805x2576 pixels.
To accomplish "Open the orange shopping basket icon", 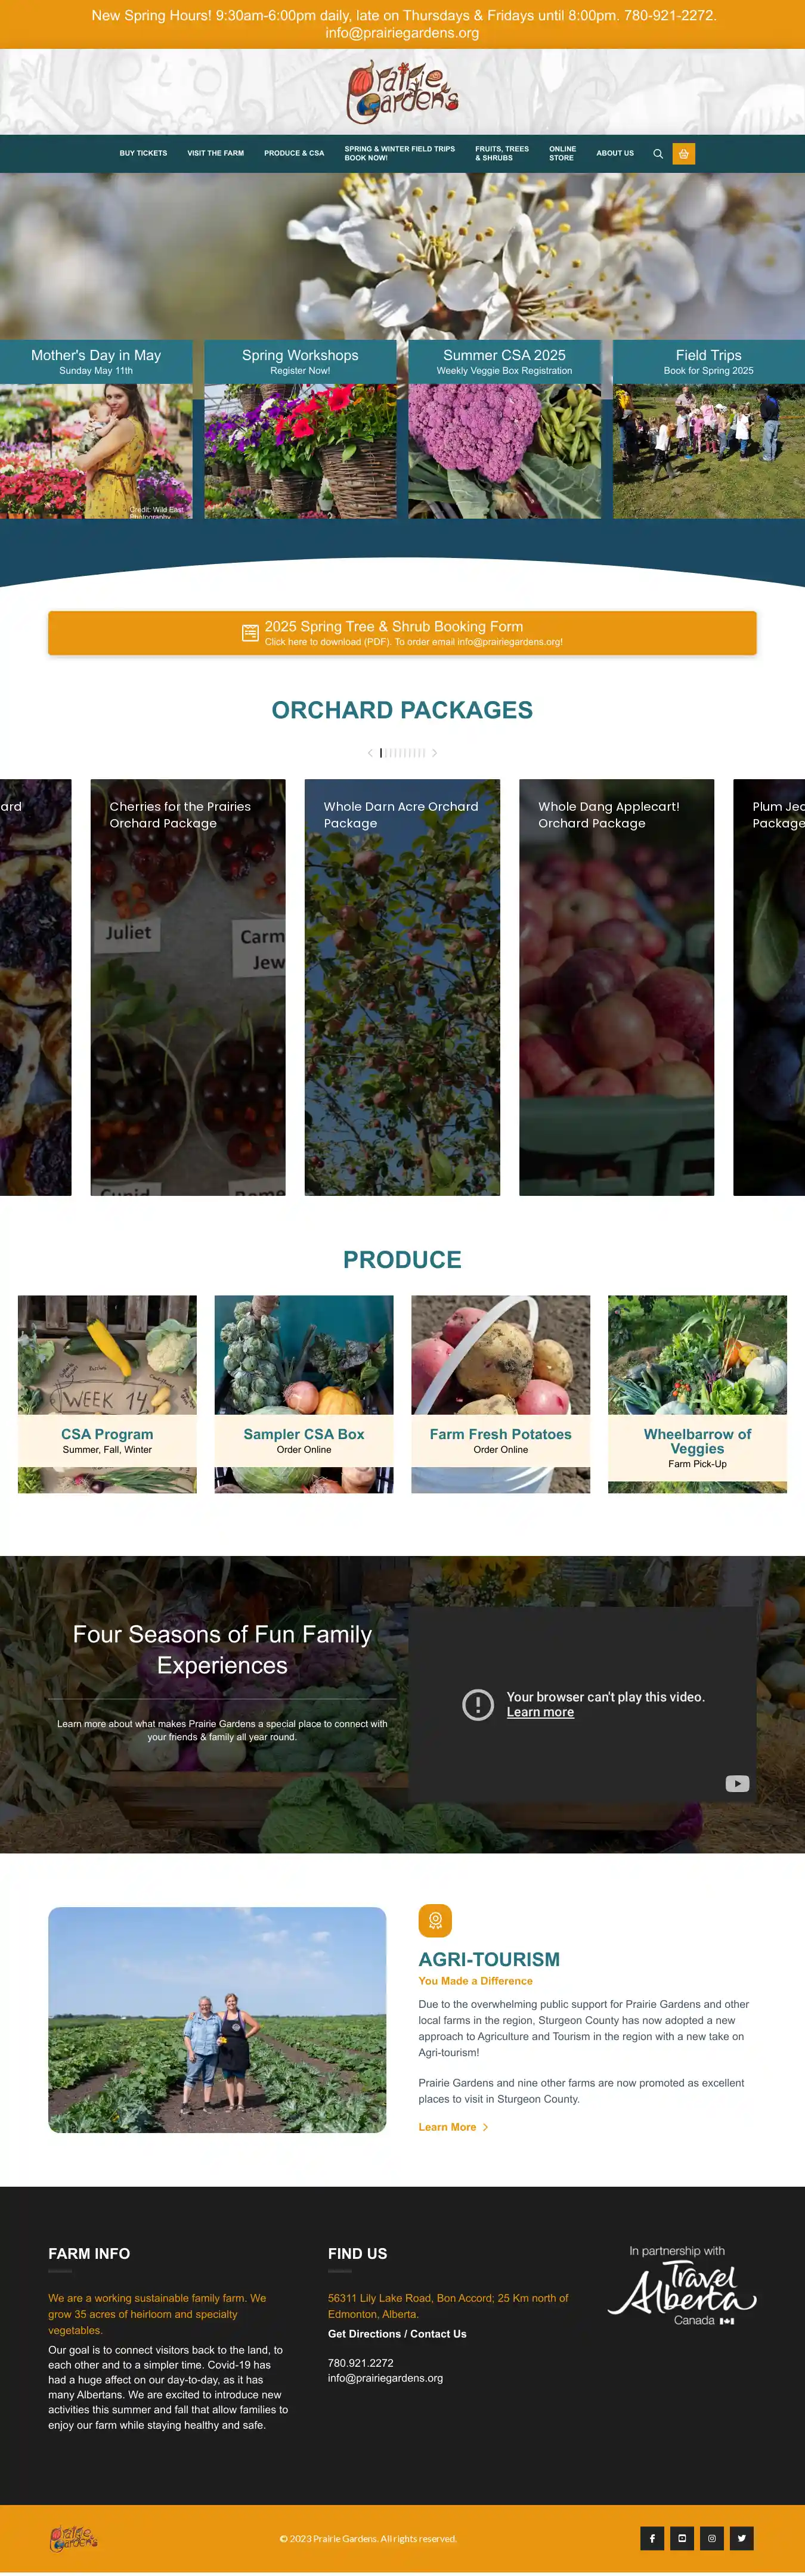I will click(684, 154).
